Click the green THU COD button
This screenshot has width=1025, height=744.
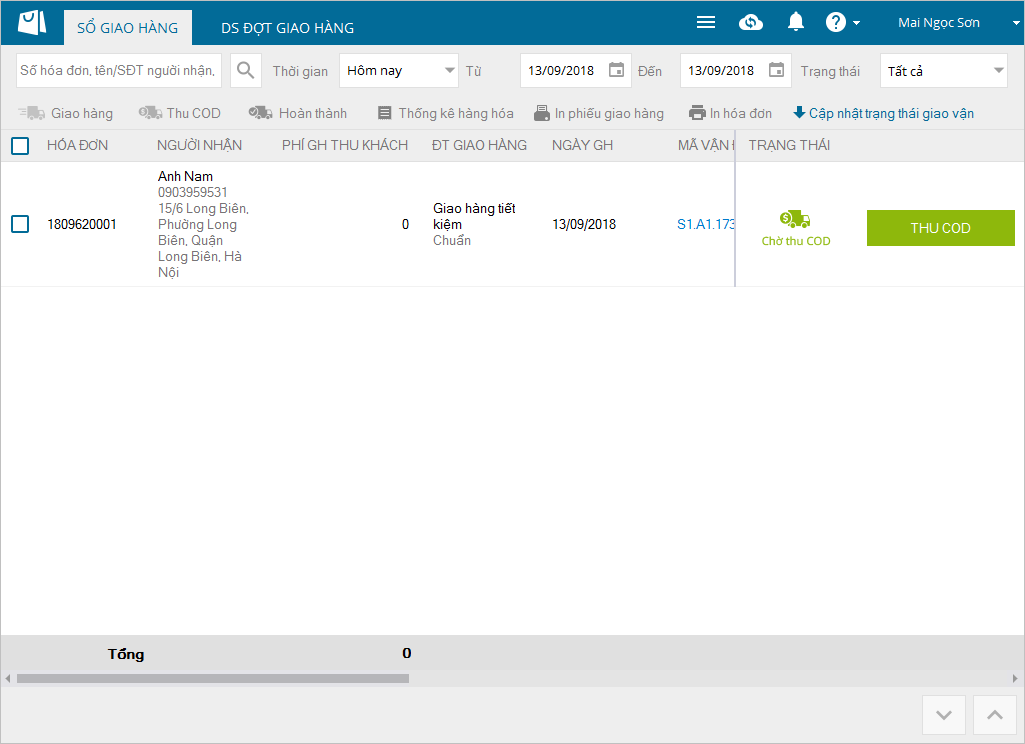(941, 228)
